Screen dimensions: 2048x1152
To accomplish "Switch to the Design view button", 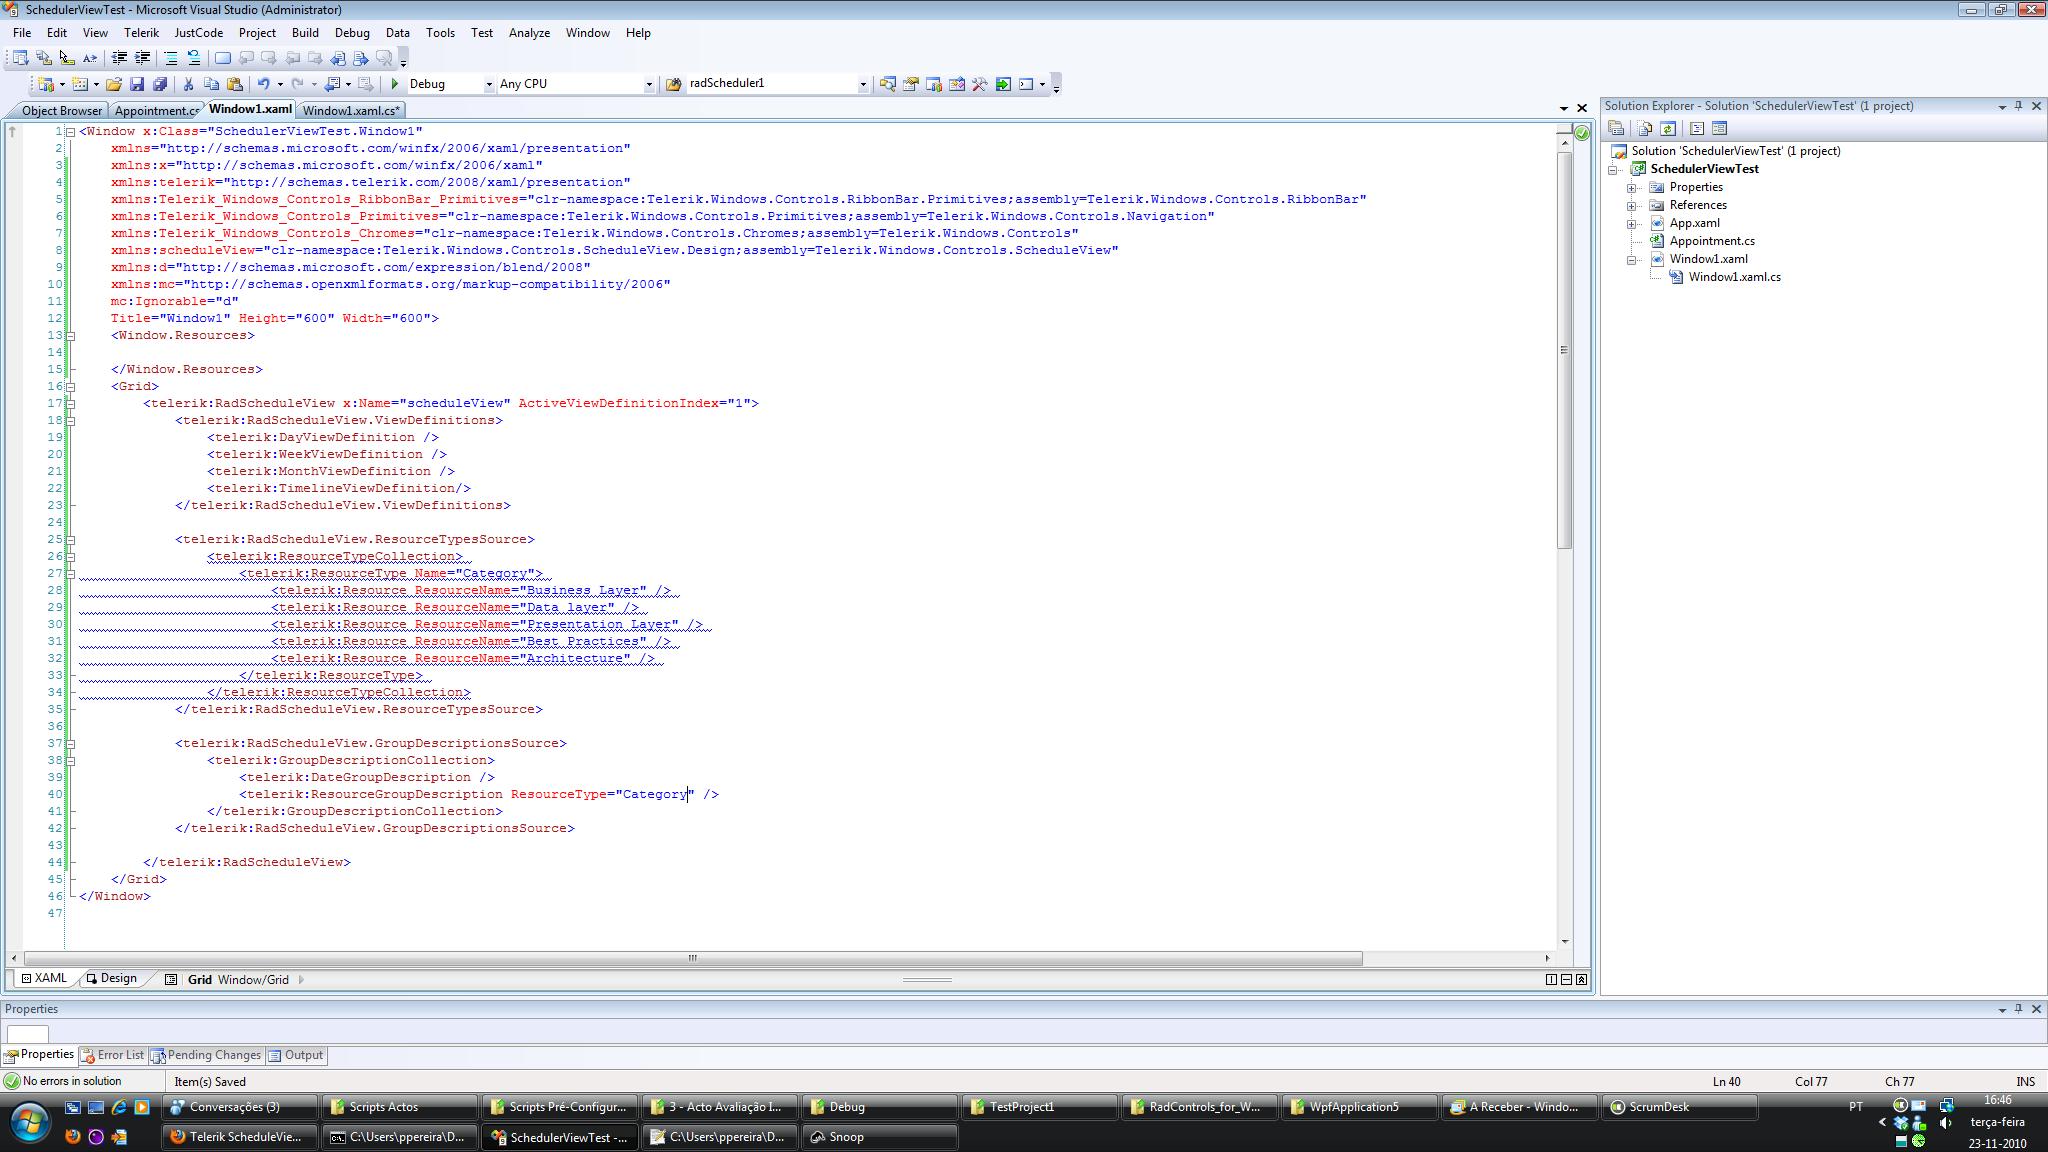I will point(111,978).
